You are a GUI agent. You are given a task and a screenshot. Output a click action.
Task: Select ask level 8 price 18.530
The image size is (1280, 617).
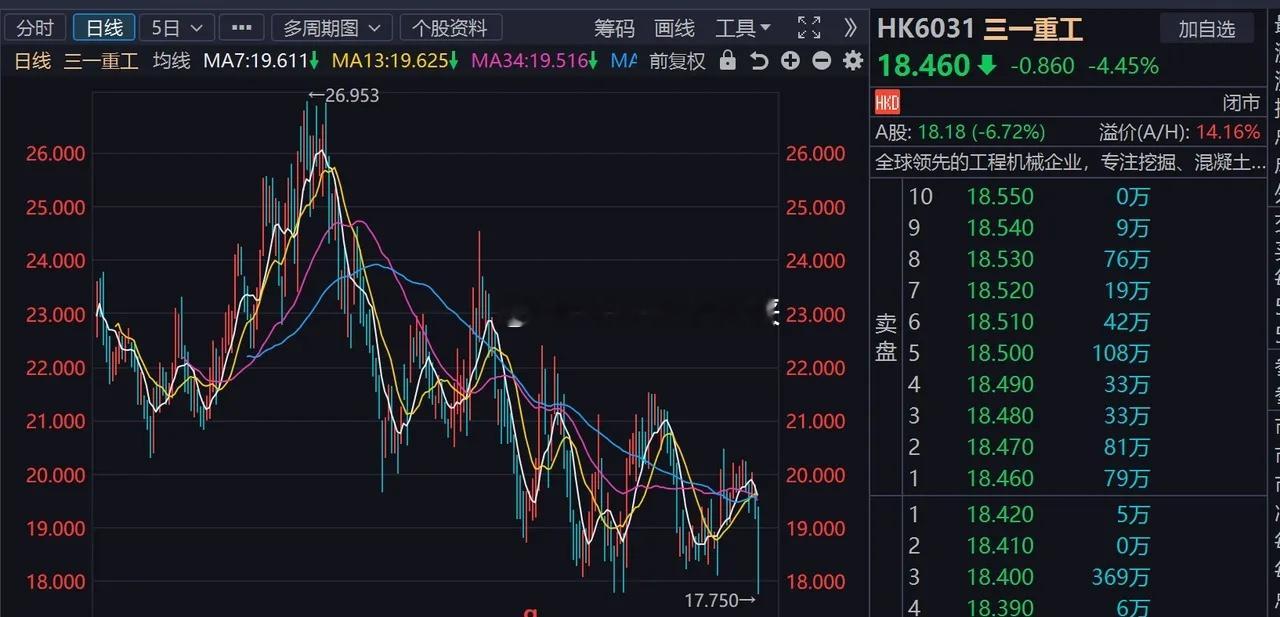pyautogui.click(x=1000, y=259)
